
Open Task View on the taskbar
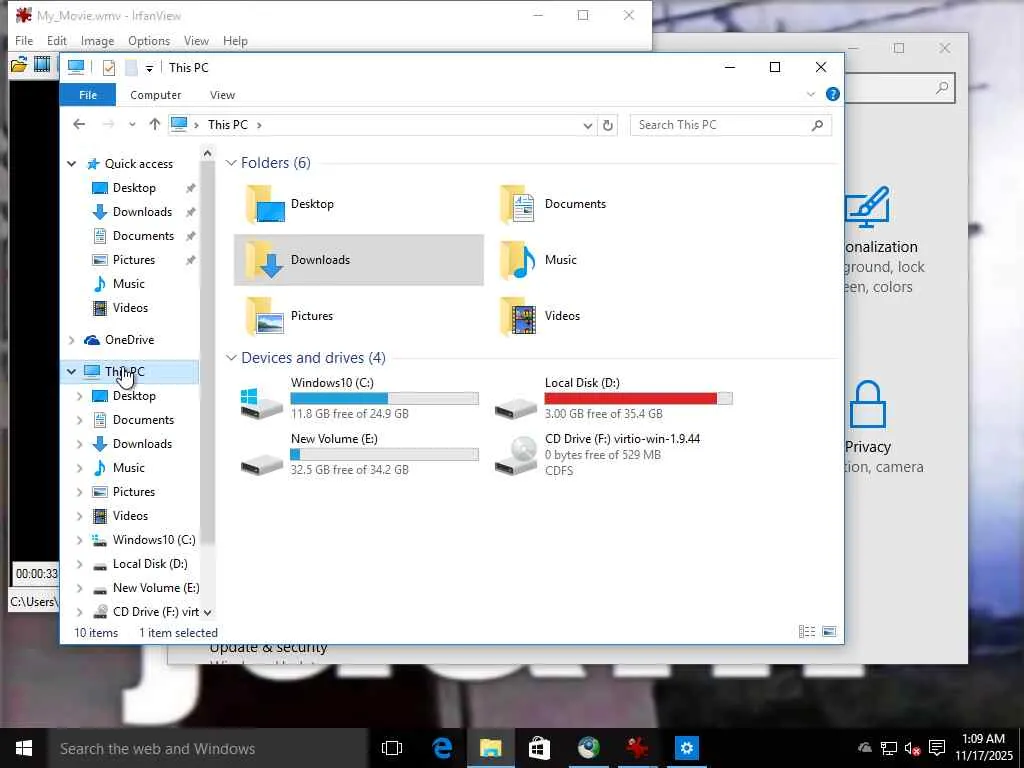(x=392, y=748)
